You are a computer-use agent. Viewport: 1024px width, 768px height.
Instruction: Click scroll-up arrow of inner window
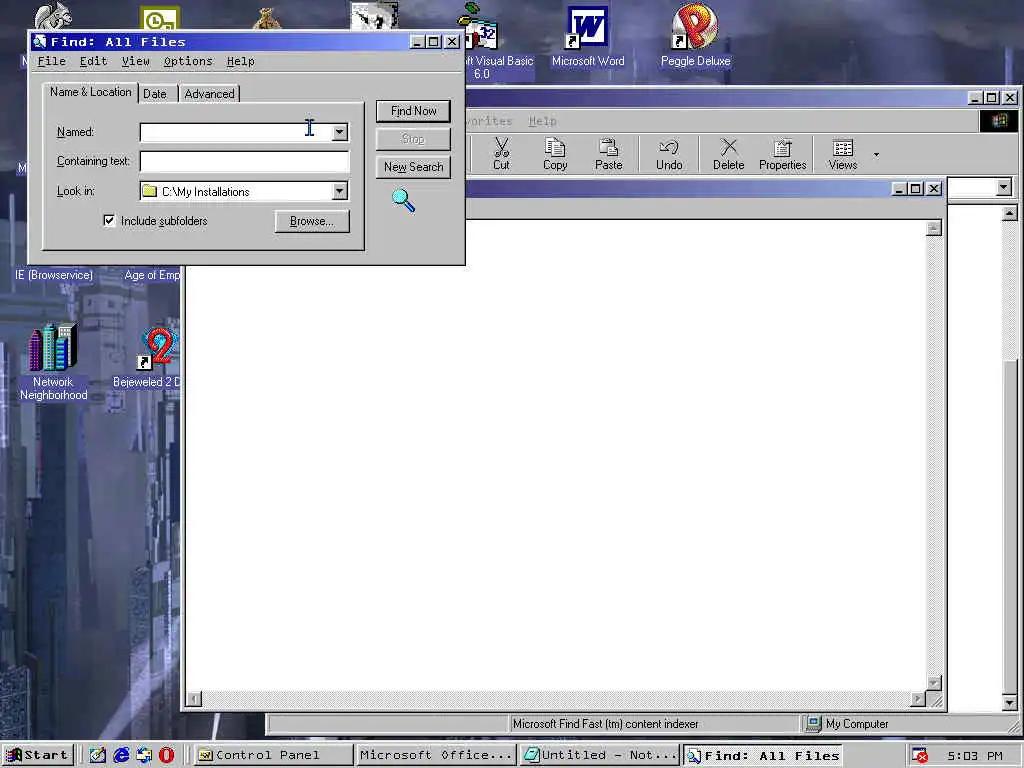pos(934,228)
